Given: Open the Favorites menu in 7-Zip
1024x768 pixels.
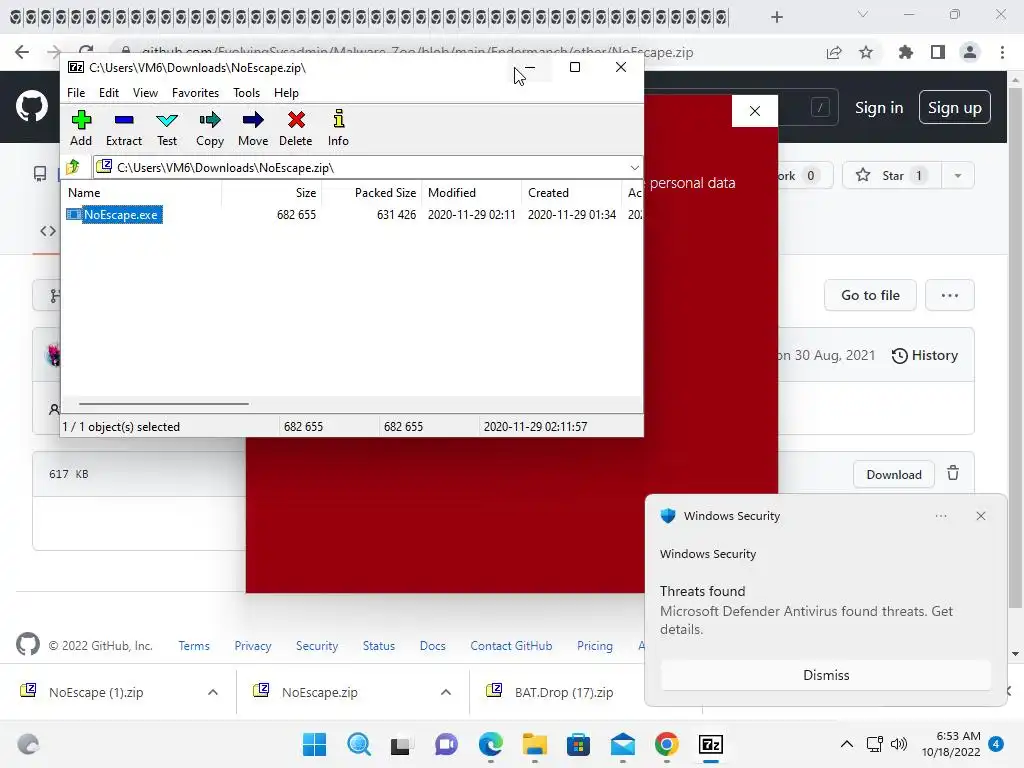Looking at the screenshot, I should click(195, 93).
